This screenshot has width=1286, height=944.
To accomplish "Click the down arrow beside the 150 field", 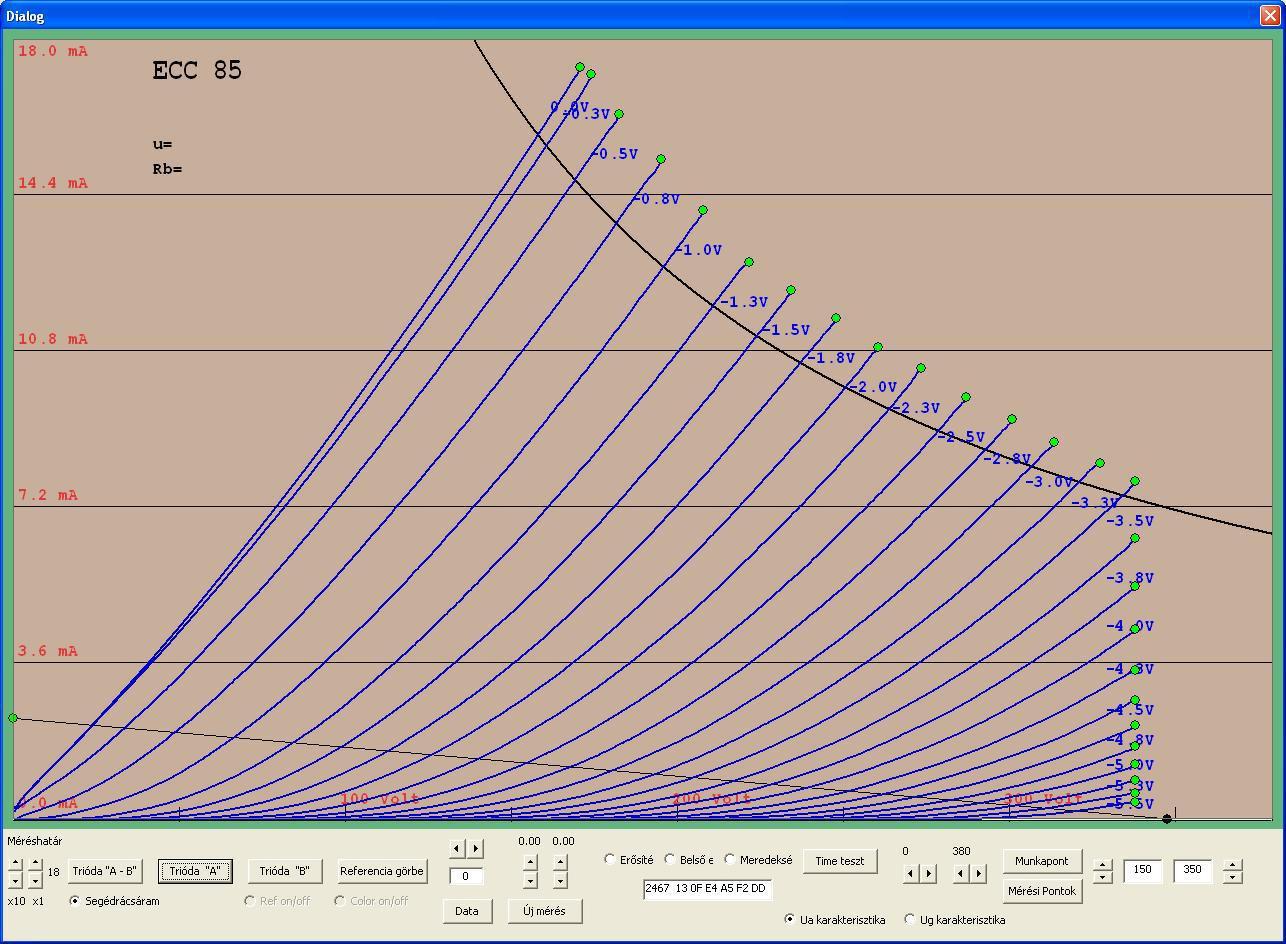I will (x=1103, y=878).
